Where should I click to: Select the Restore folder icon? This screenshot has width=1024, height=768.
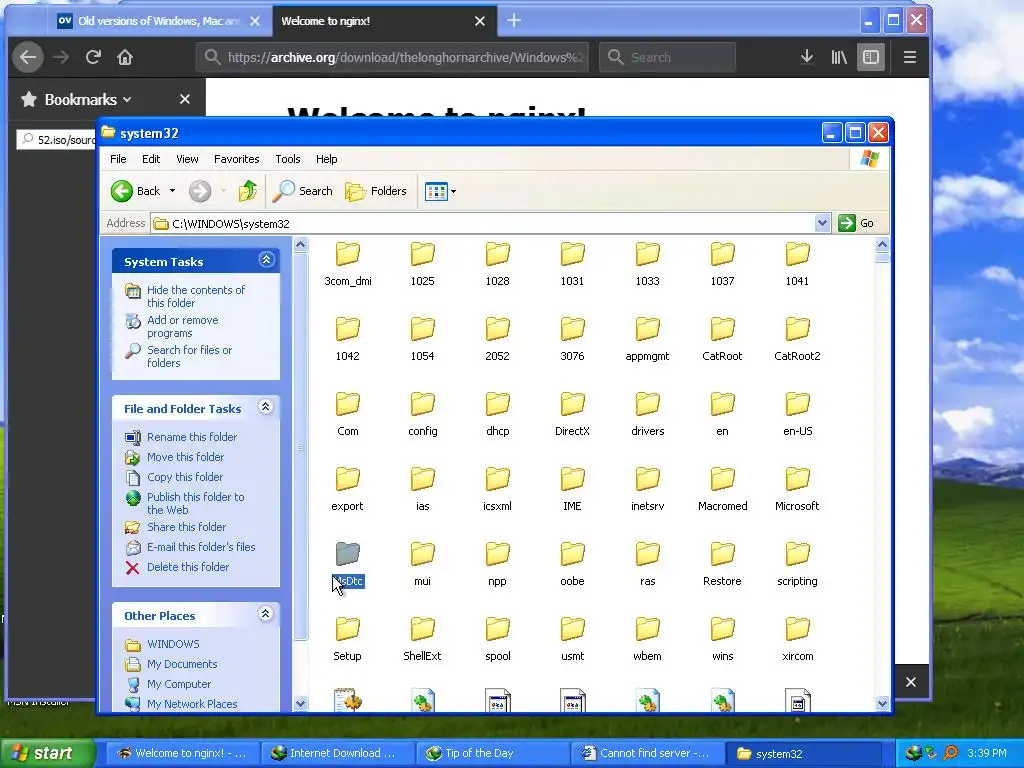pyautogui.click(x=722, y=554)
